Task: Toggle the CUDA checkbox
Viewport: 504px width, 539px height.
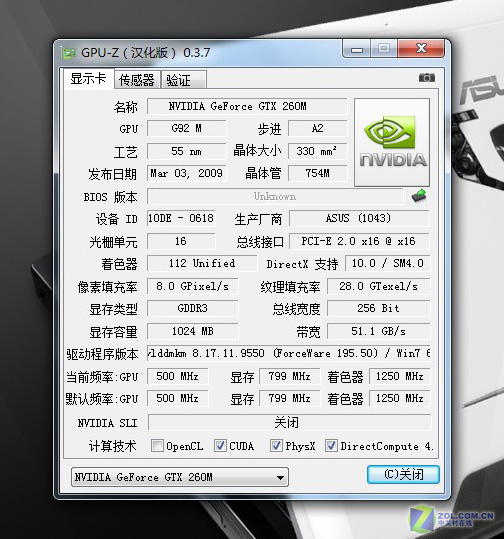Action: [220, 446]
